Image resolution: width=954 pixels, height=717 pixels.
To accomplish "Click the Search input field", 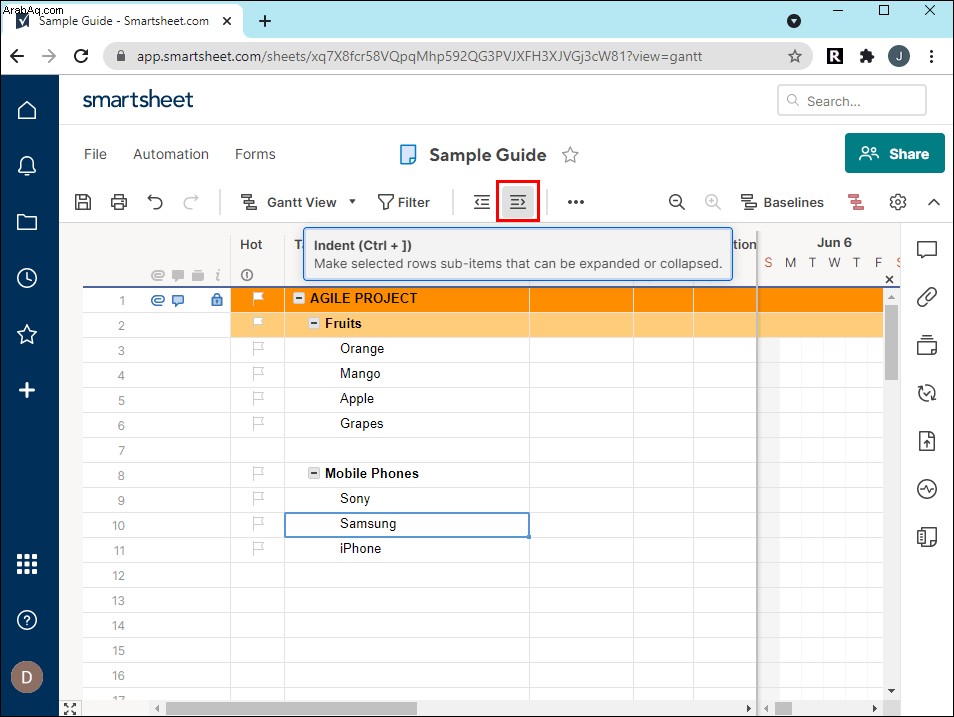I will (x=852, y=100).
